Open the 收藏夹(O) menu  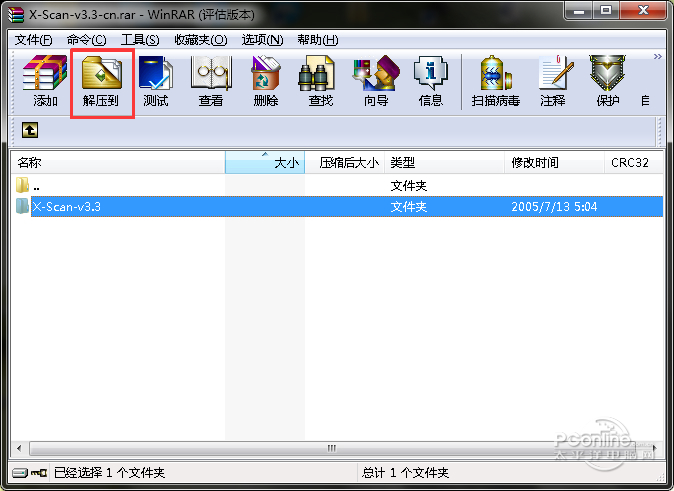point(201,40)
